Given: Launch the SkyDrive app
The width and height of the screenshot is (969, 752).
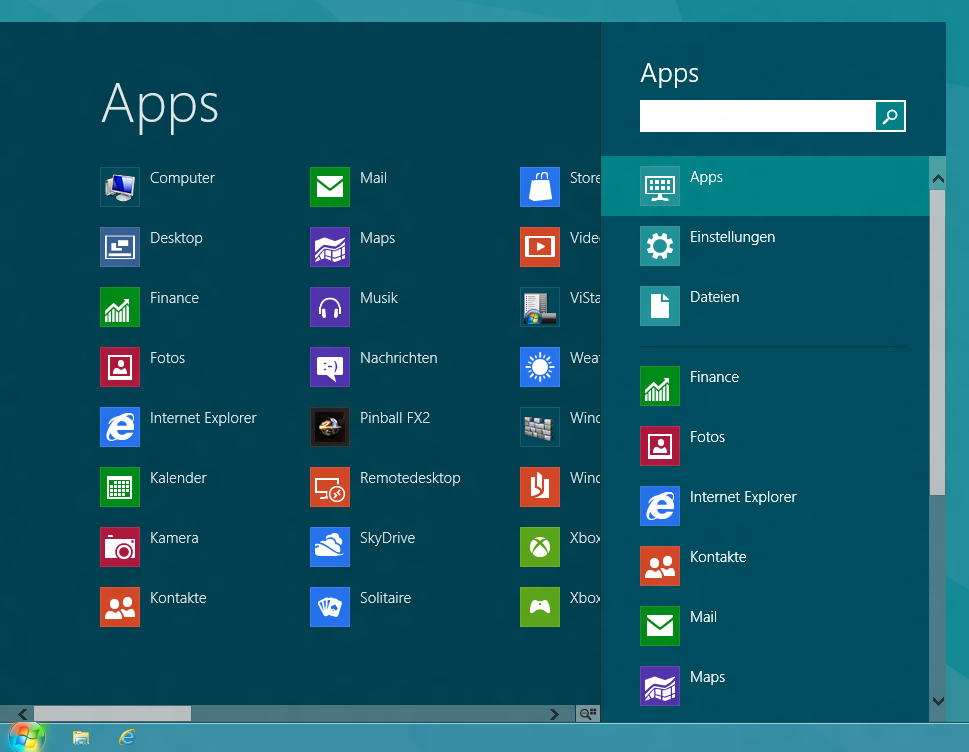Looking at the screenshot, I should pos(363,546).
